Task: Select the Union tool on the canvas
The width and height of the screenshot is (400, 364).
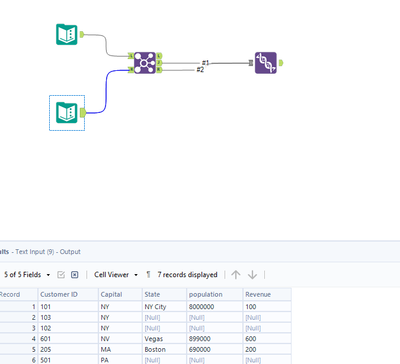Action: tap(266, 63)
